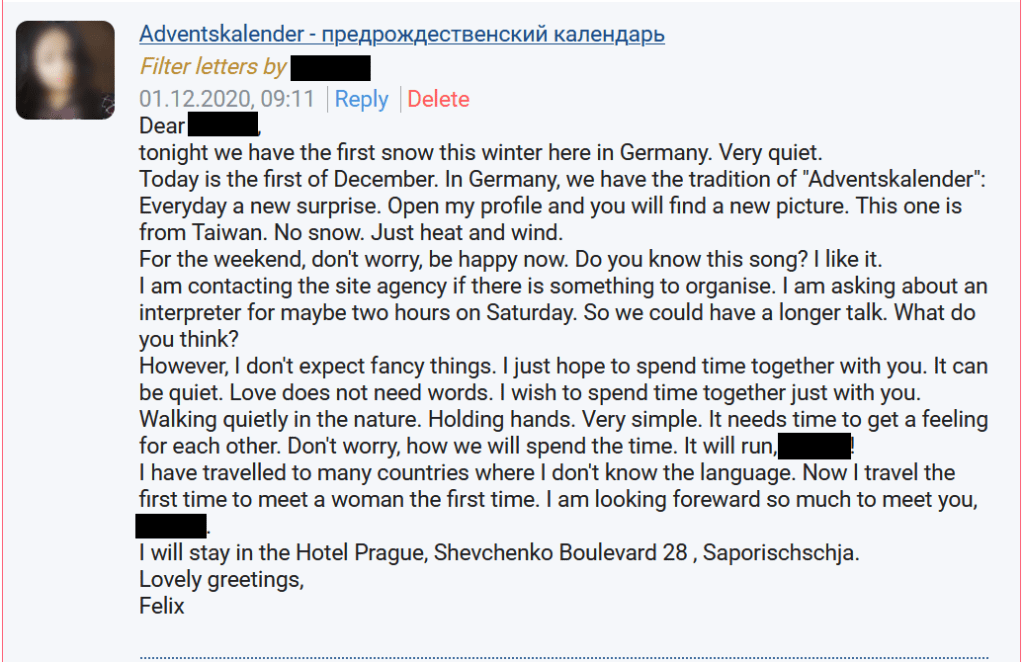Viewport: 1024px width, 662px height.
Task: Click the word "Dear" in the greeting
Action: tap(162, 127)
